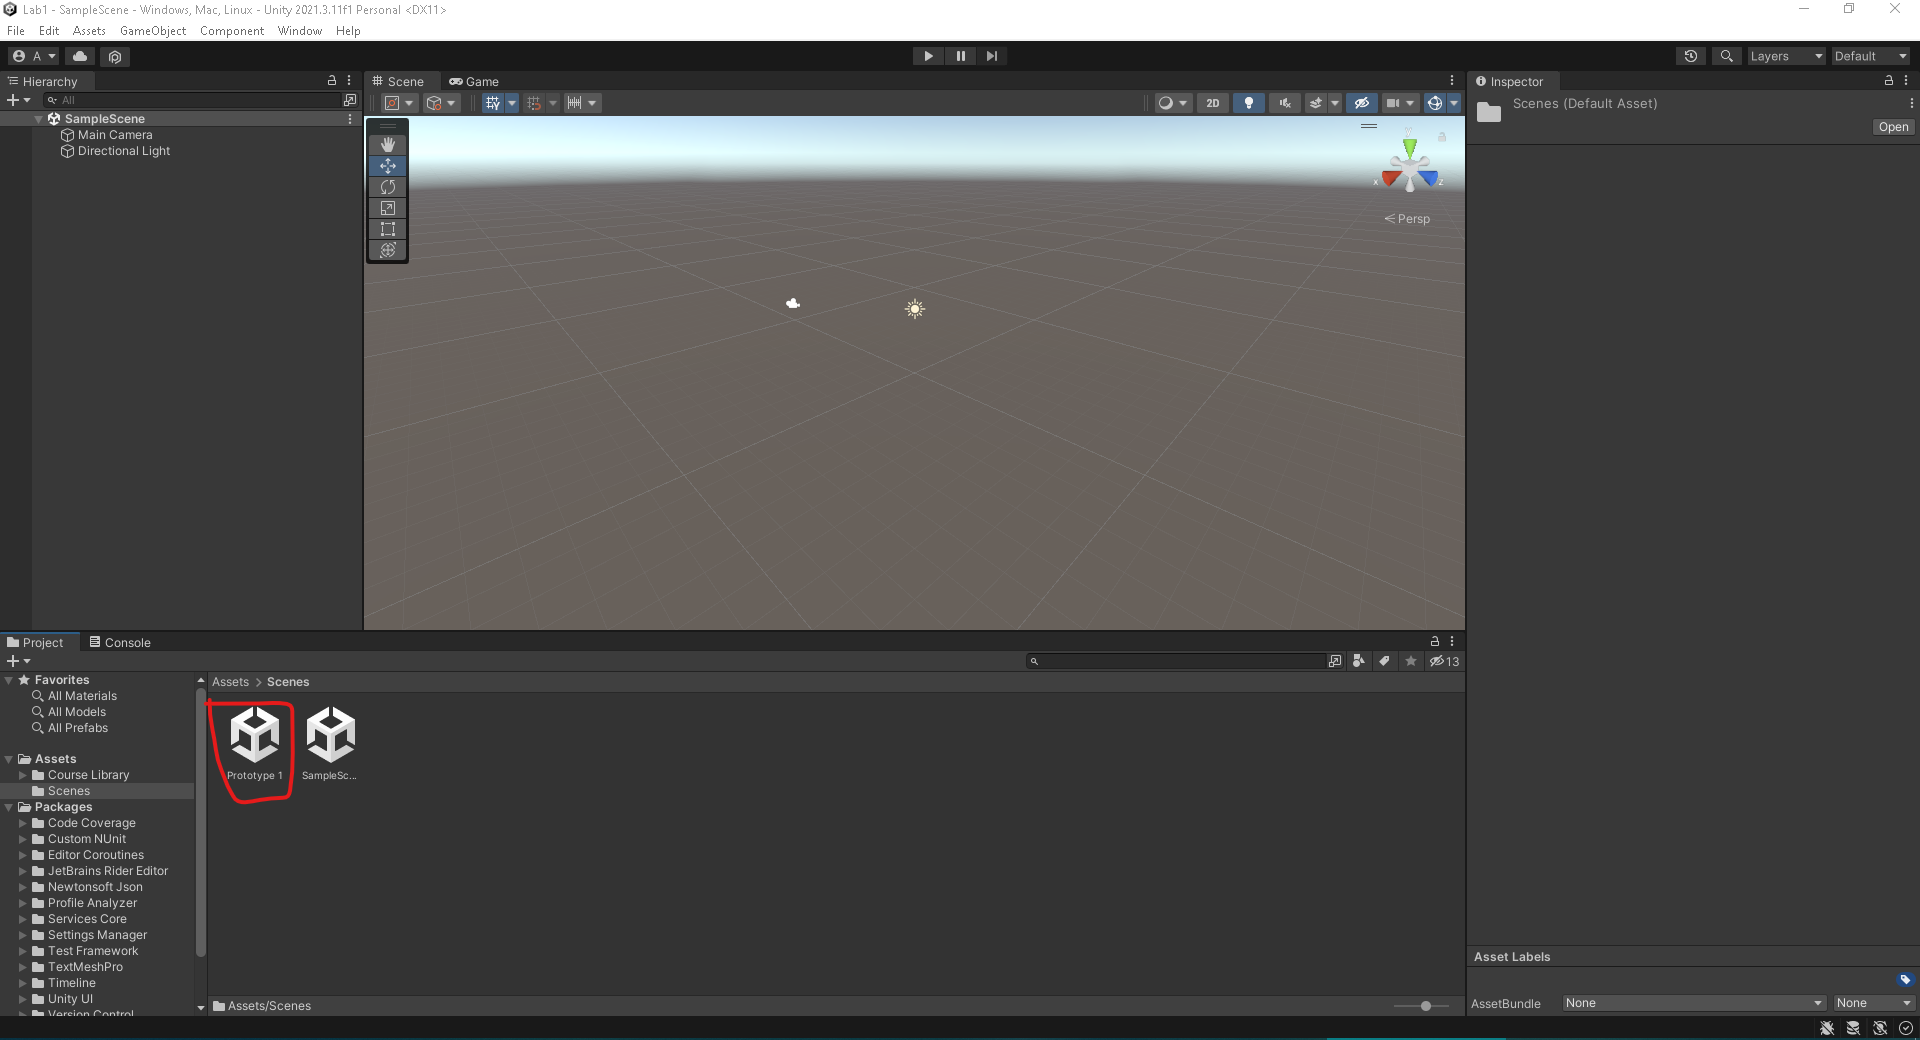
Task: Click the Open button in Inspector
Action: (1893, 127)
